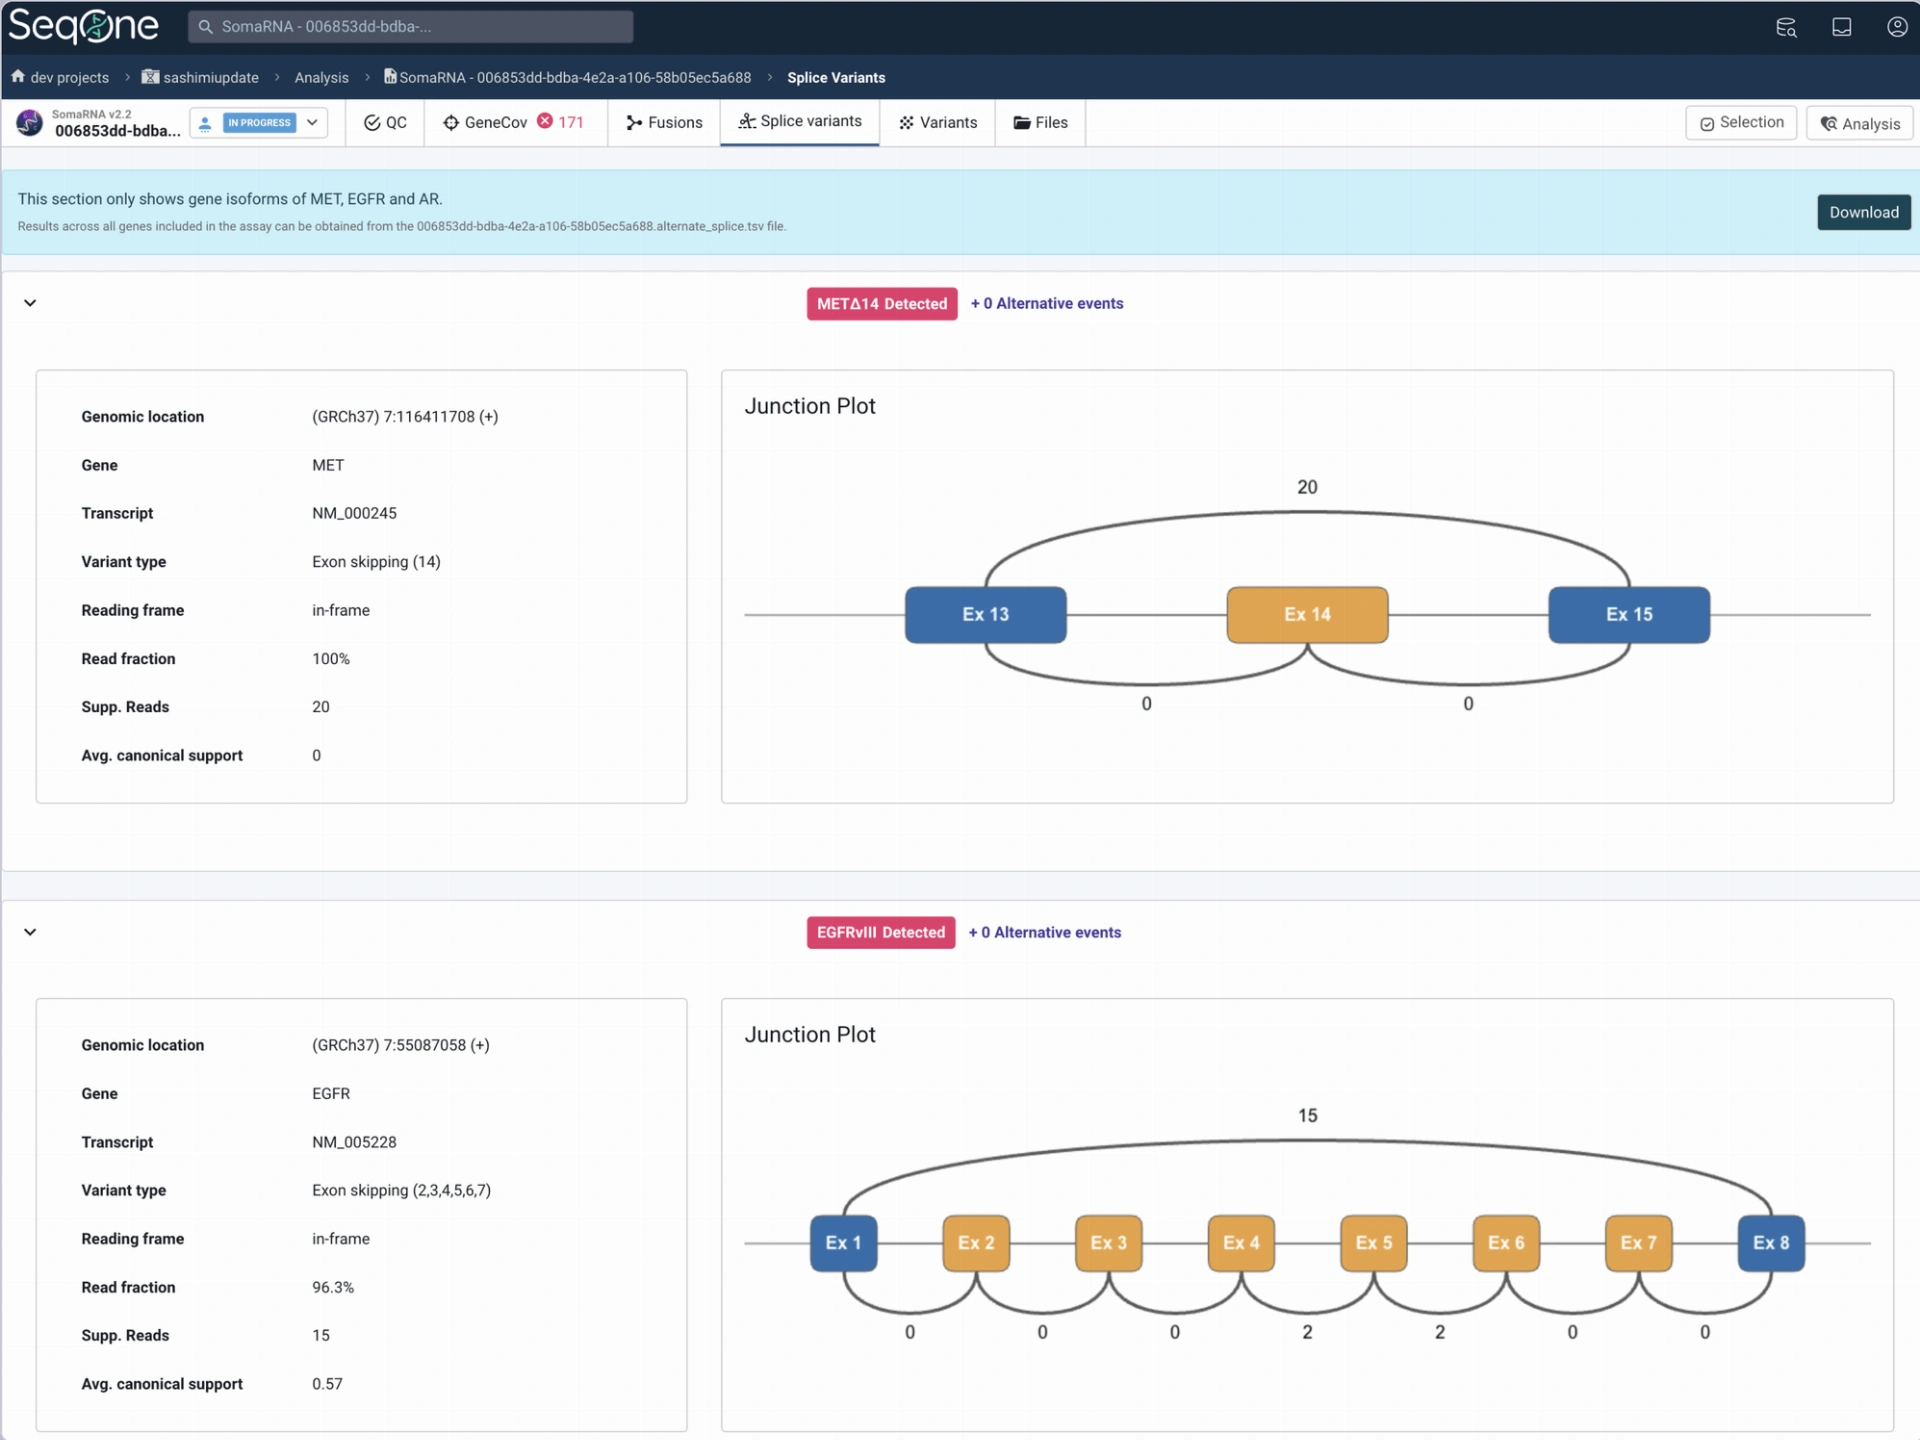
Task: Switch to the Fusions tab
Action: point(664,123)
